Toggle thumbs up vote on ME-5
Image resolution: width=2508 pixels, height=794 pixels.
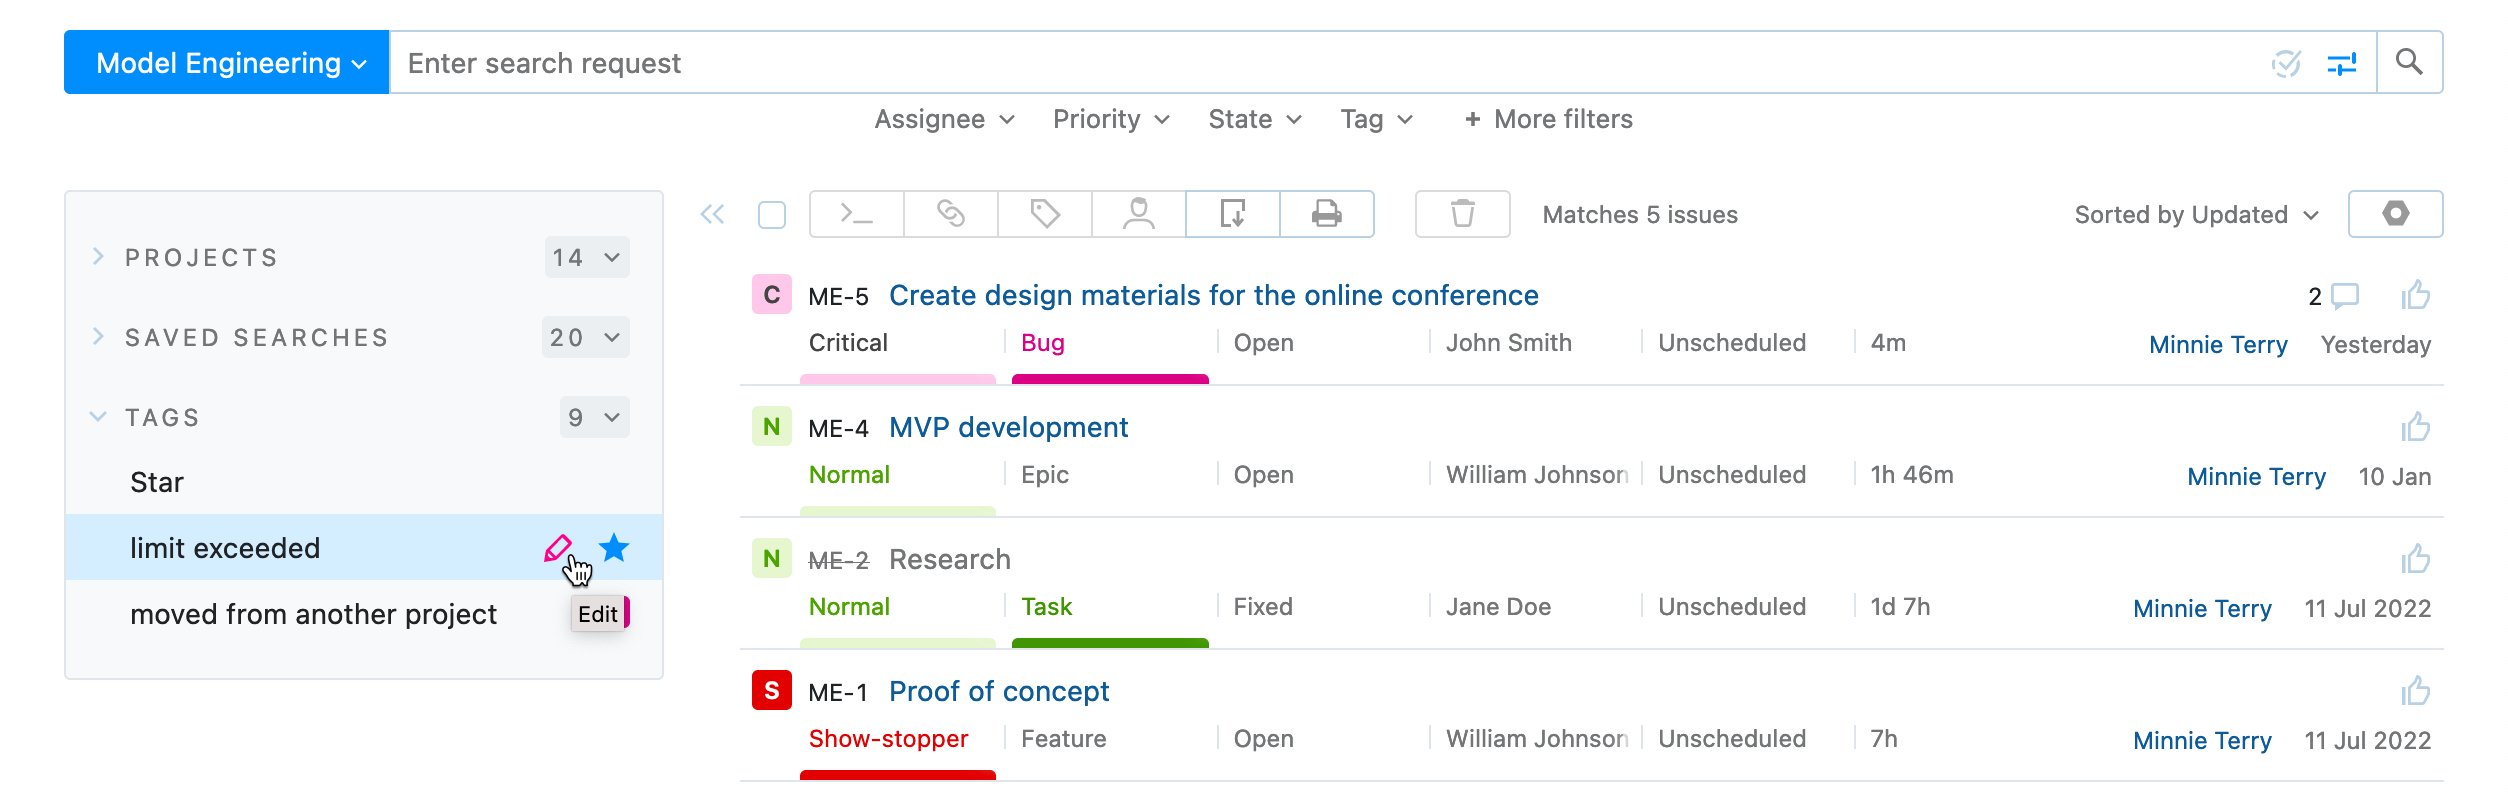click(2416, 296)
